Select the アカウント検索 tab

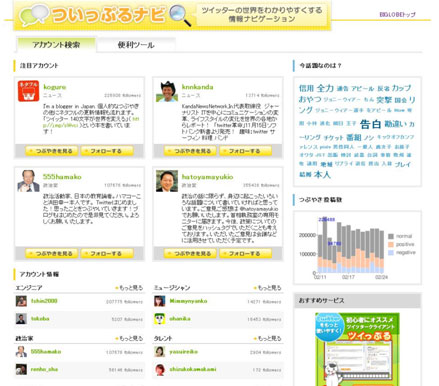(x=56, y=44)
